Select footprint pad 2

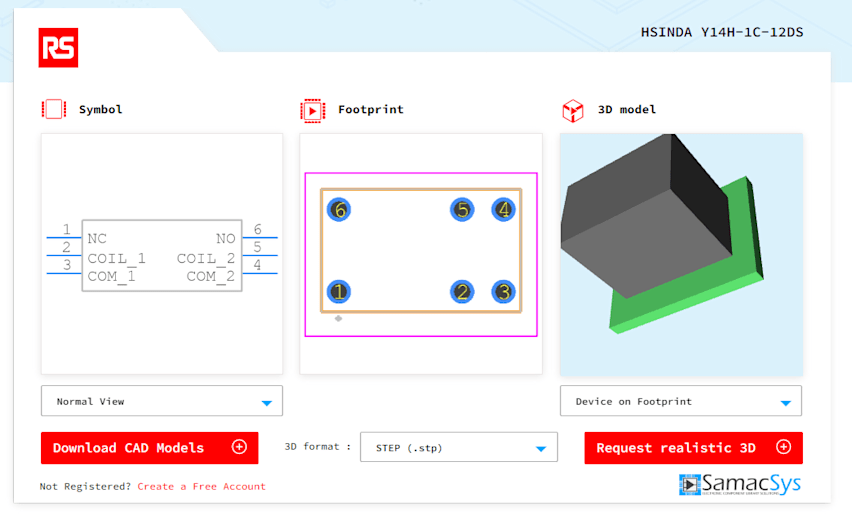click(462, 292)
